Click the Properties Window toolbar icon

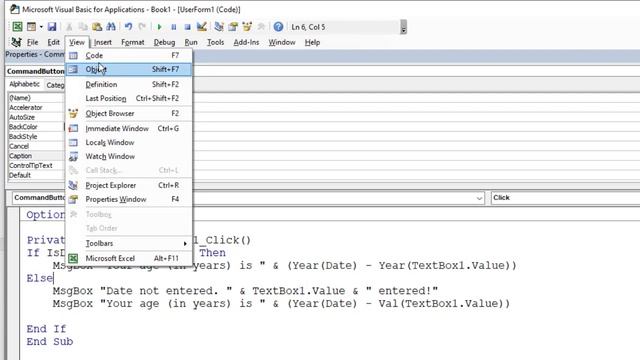coord(233,27)
